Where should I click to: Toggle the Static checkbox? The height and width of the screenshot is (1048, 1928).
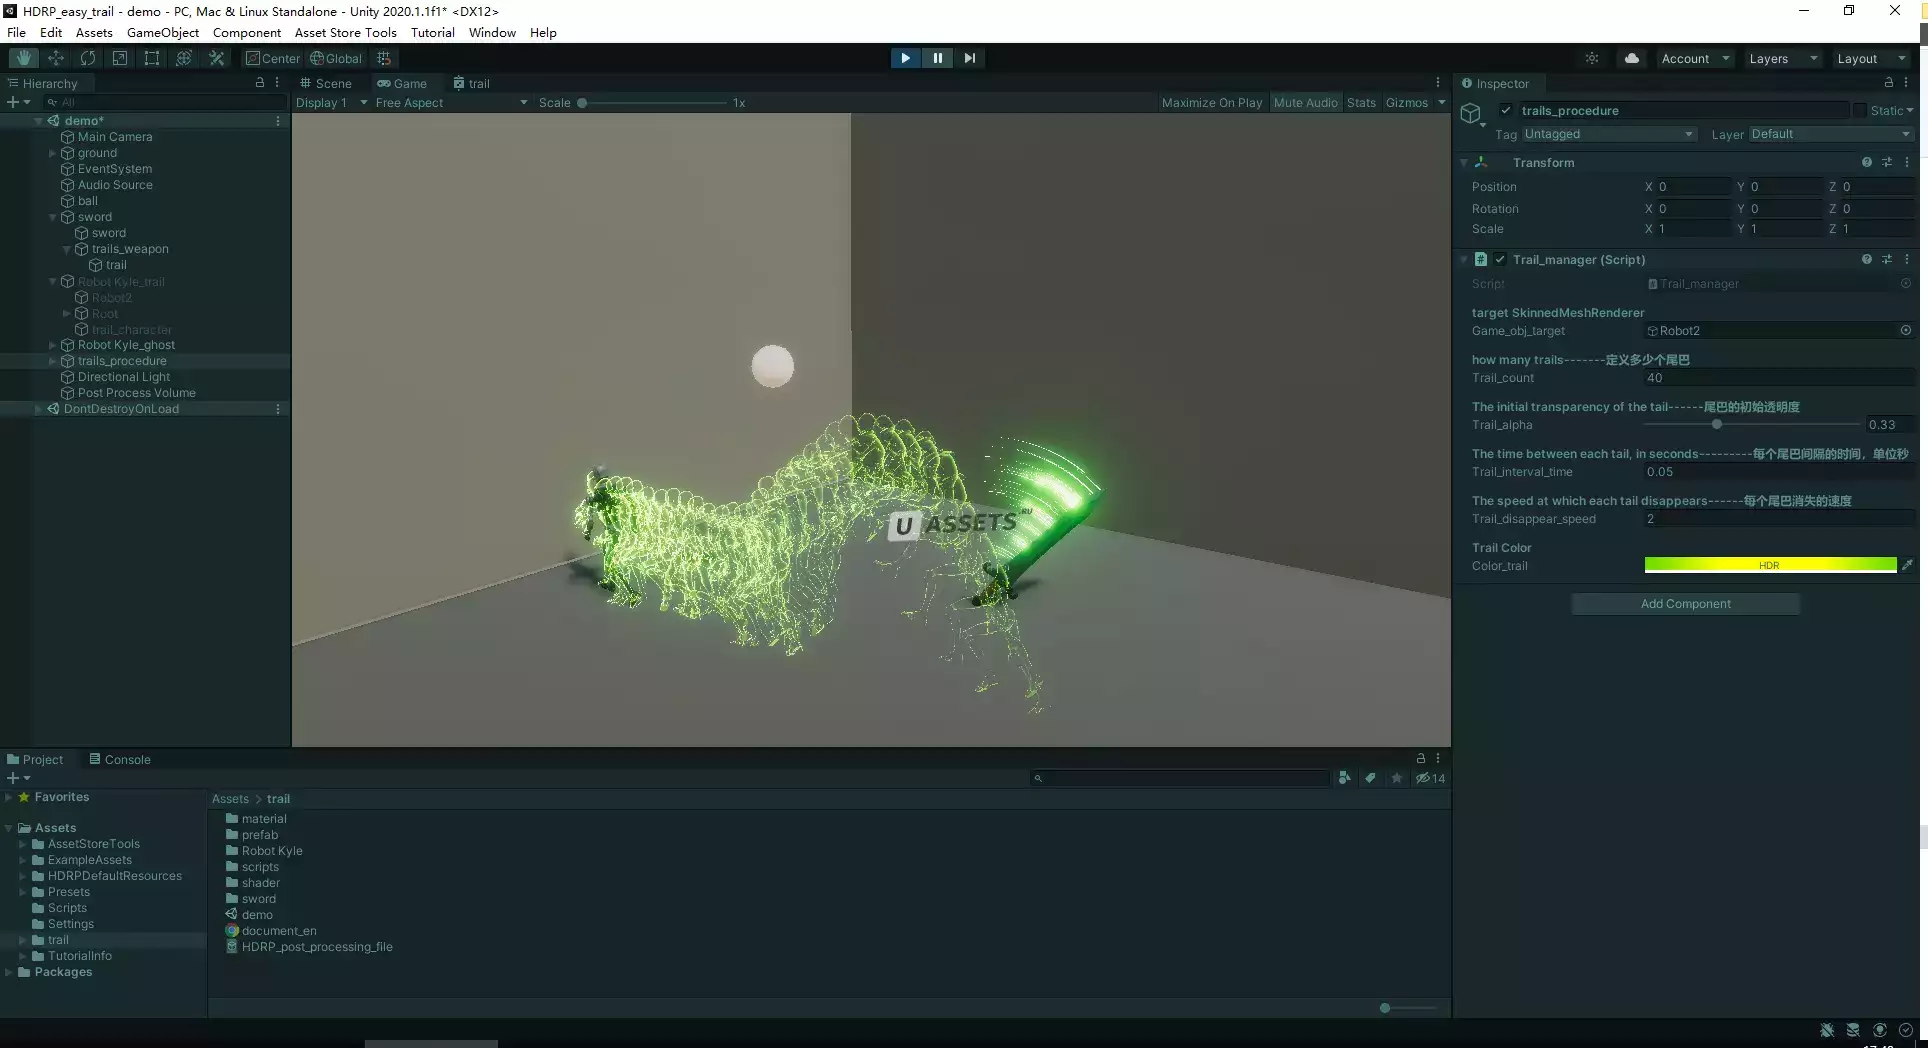1859,110
